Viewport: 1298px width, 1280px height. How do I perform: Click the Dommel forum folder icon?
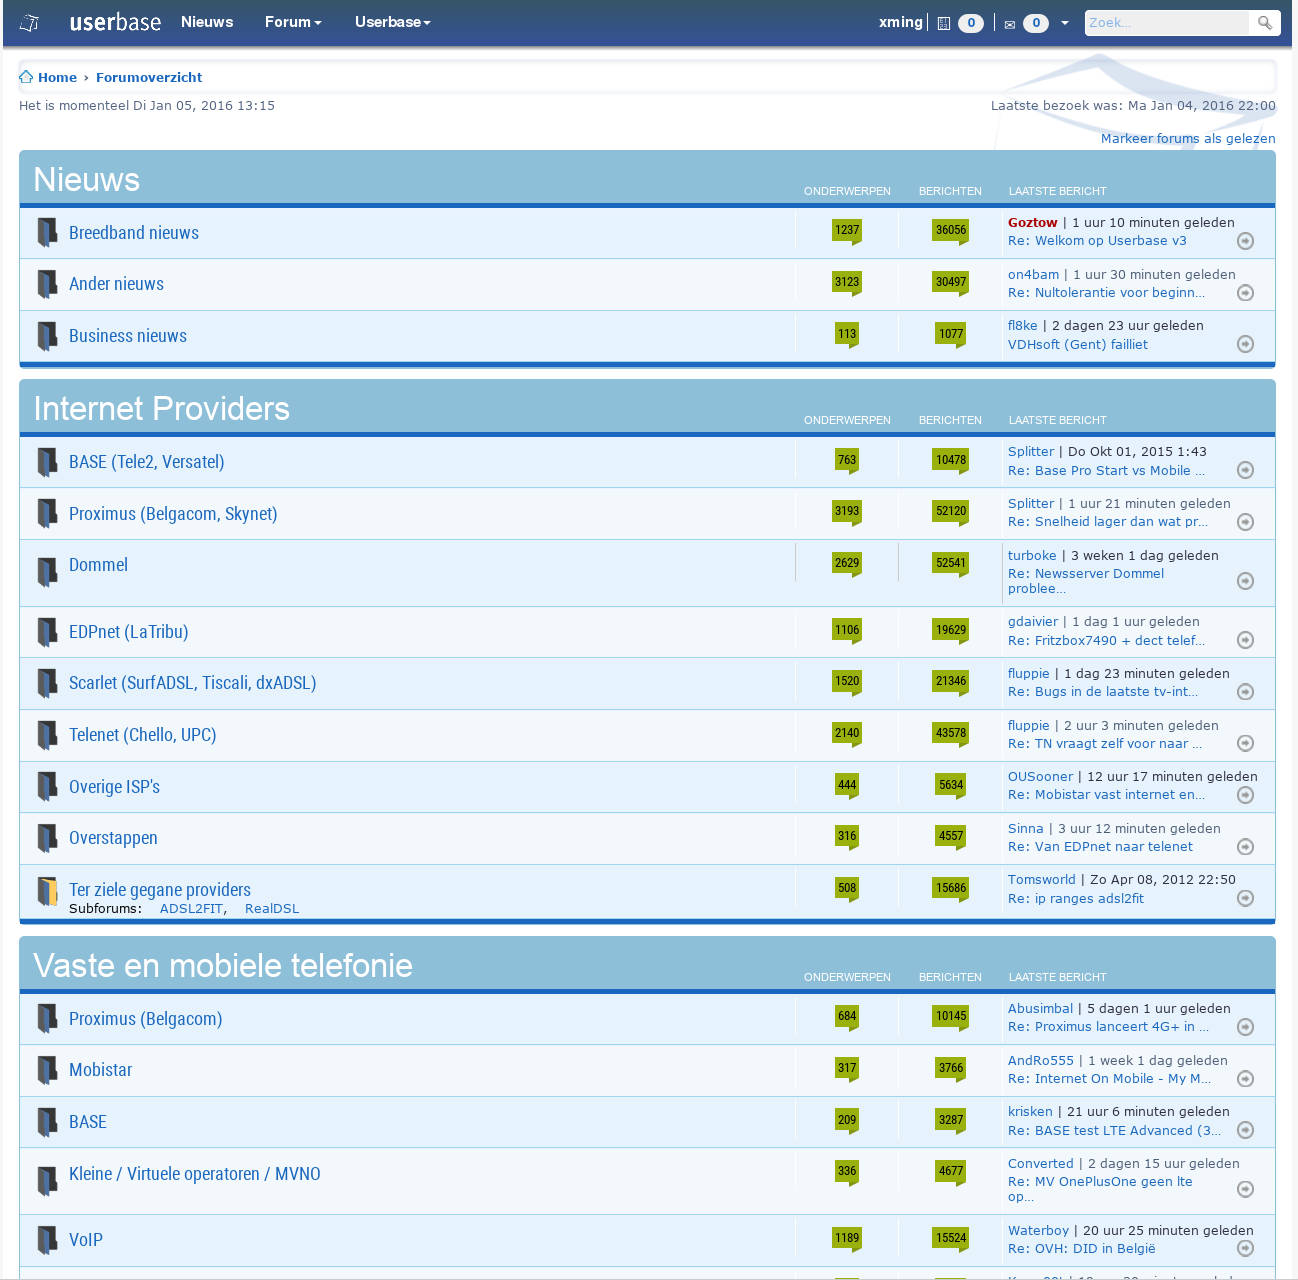(47, 571)
